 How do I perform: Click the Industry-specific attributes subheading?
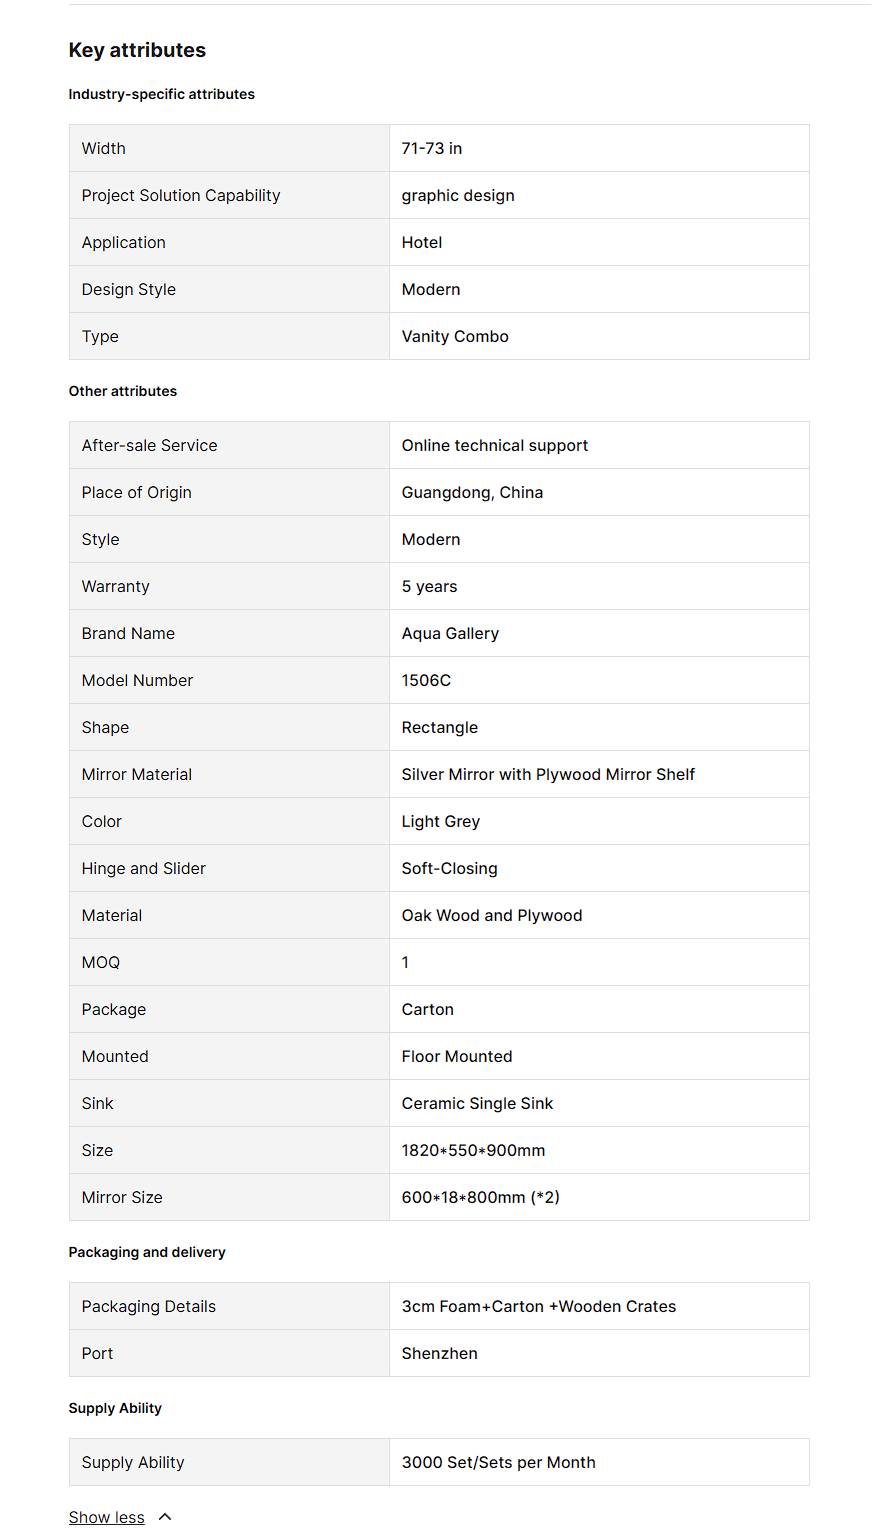pos(161,94)
